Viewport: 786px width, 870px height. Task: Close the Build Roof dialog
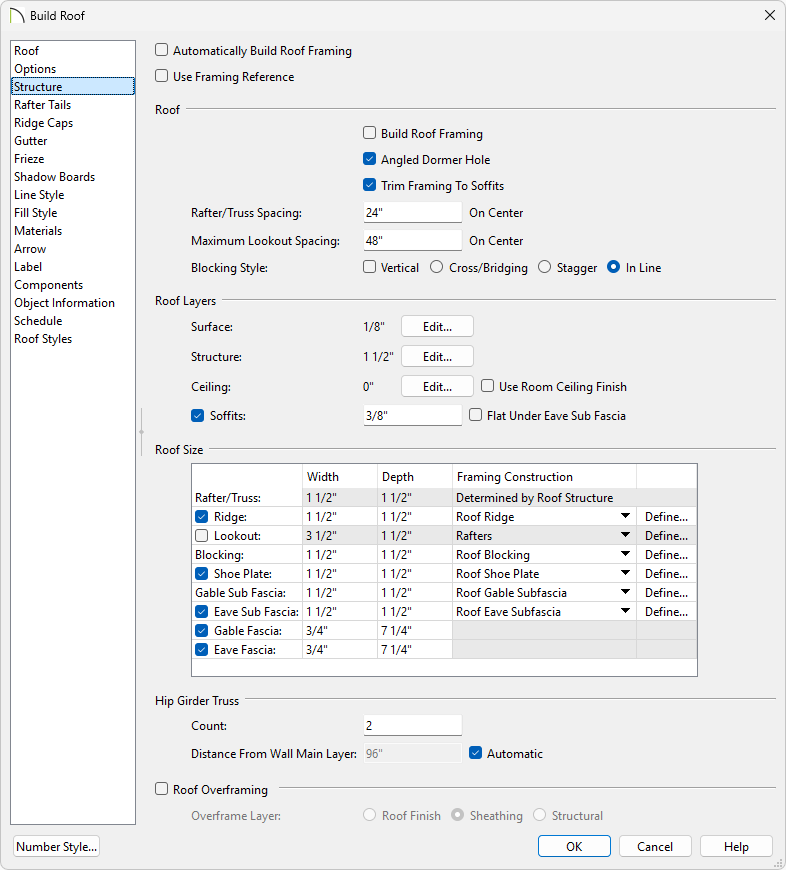pyautogui.click(x=769, y=15)
